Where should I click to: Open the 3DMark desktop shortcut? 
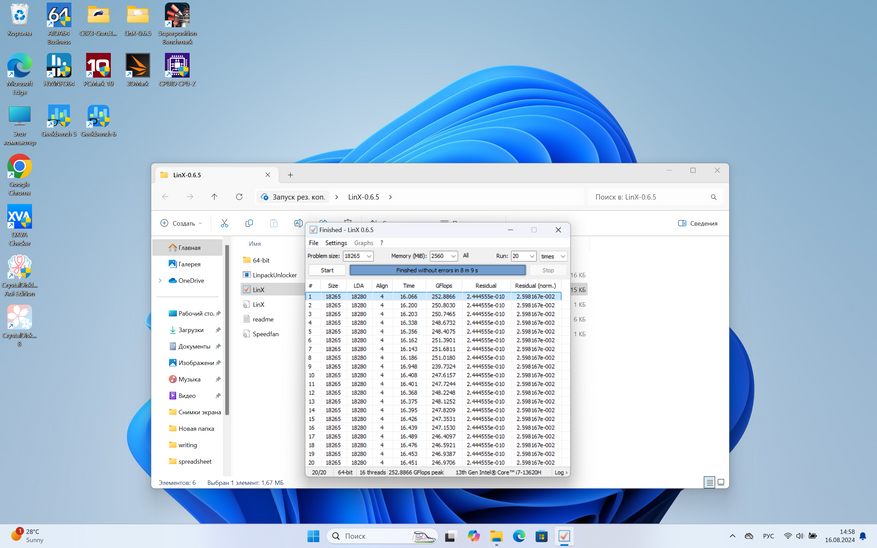click(x=137, y=68)
